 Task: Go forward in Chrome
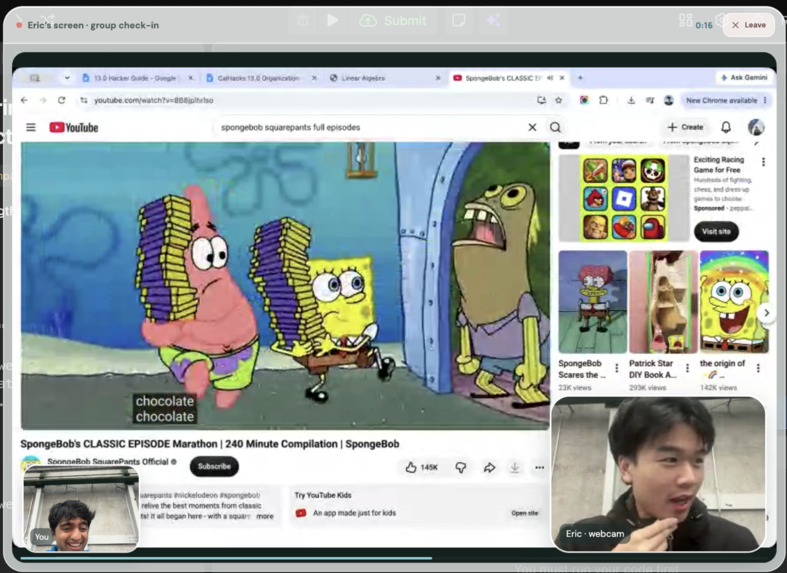point(43,100)
